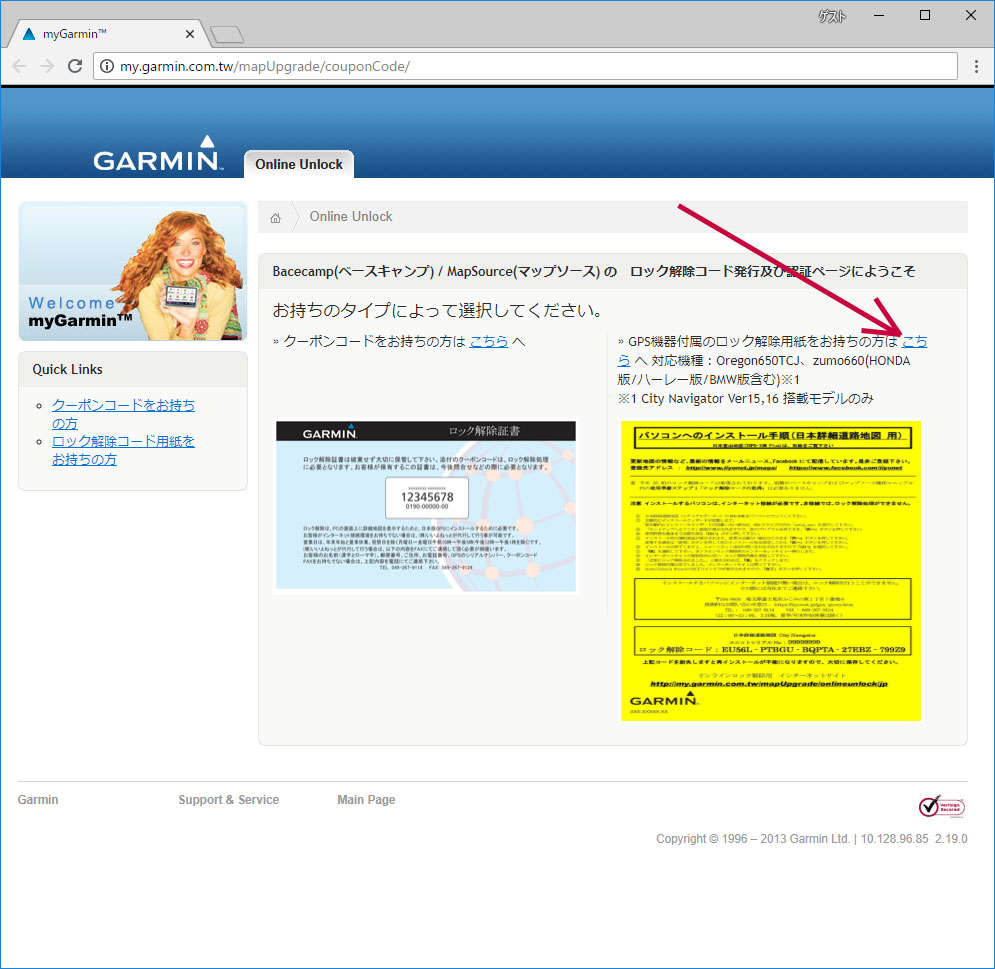995x969 pixels.
Task: Click the Support & Service footer link
Action: 228,800
